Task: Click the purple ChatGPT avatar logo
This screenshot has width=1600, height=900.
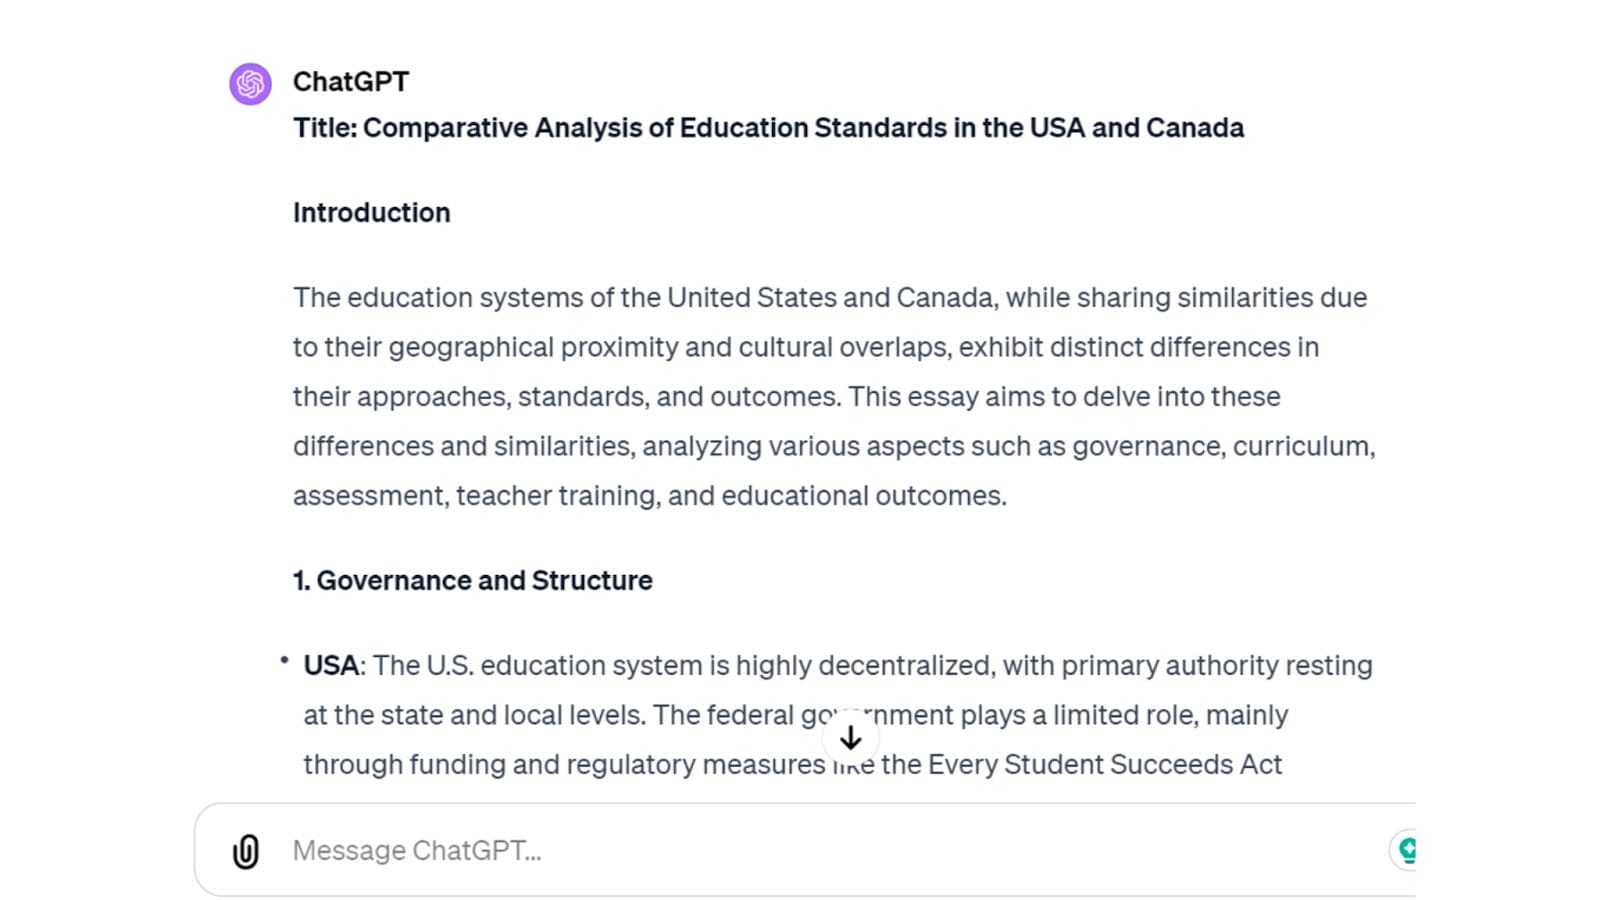Action: (x=250, y=84)
